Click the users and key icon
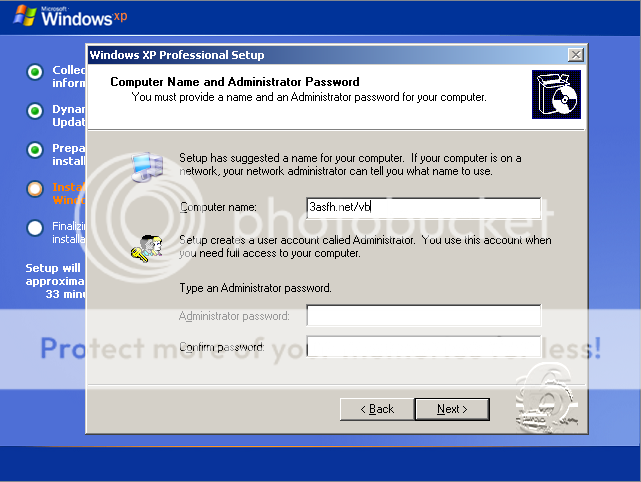 point(146,248)
